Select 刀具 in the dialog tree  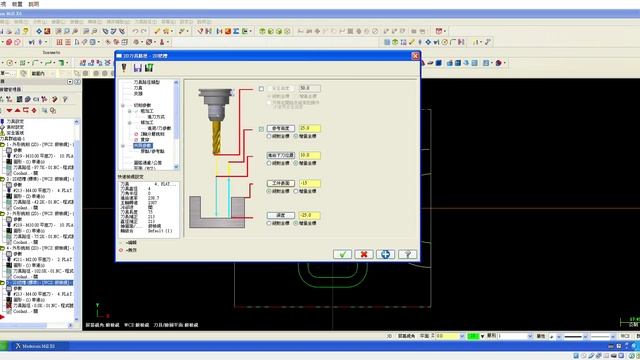click(138, 88)
